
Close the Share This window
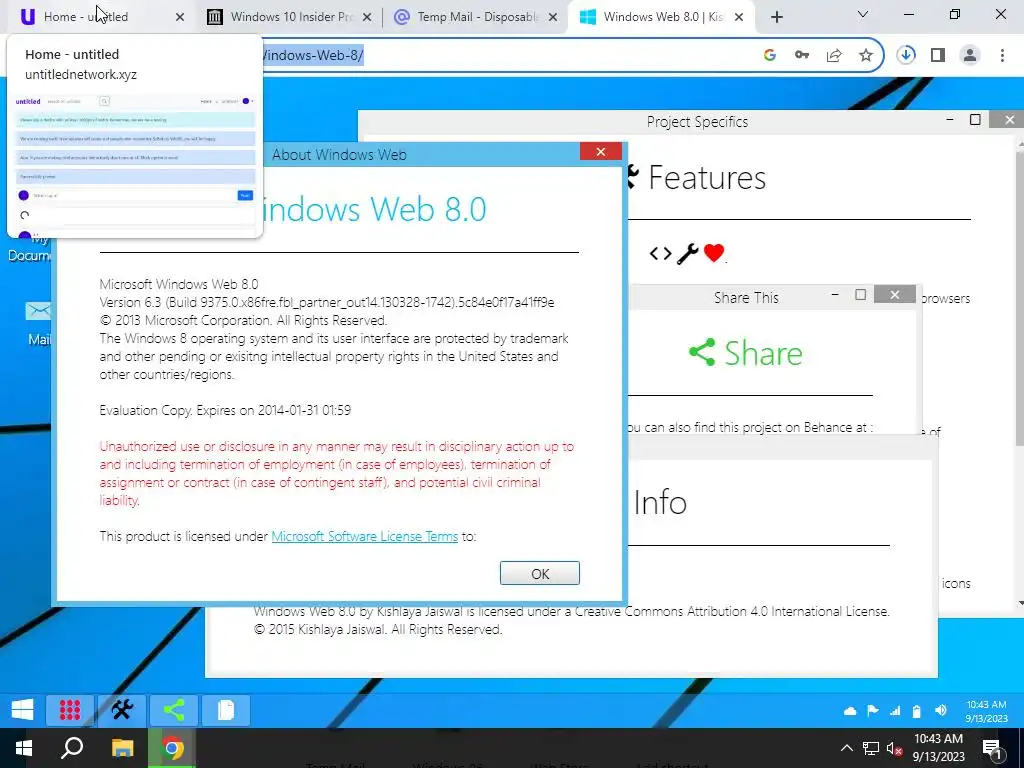click(x=895, y=295)
